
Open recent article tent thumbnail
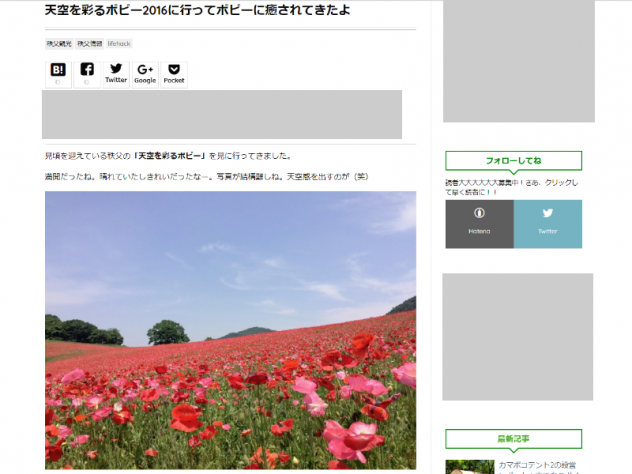coord(470,467)
